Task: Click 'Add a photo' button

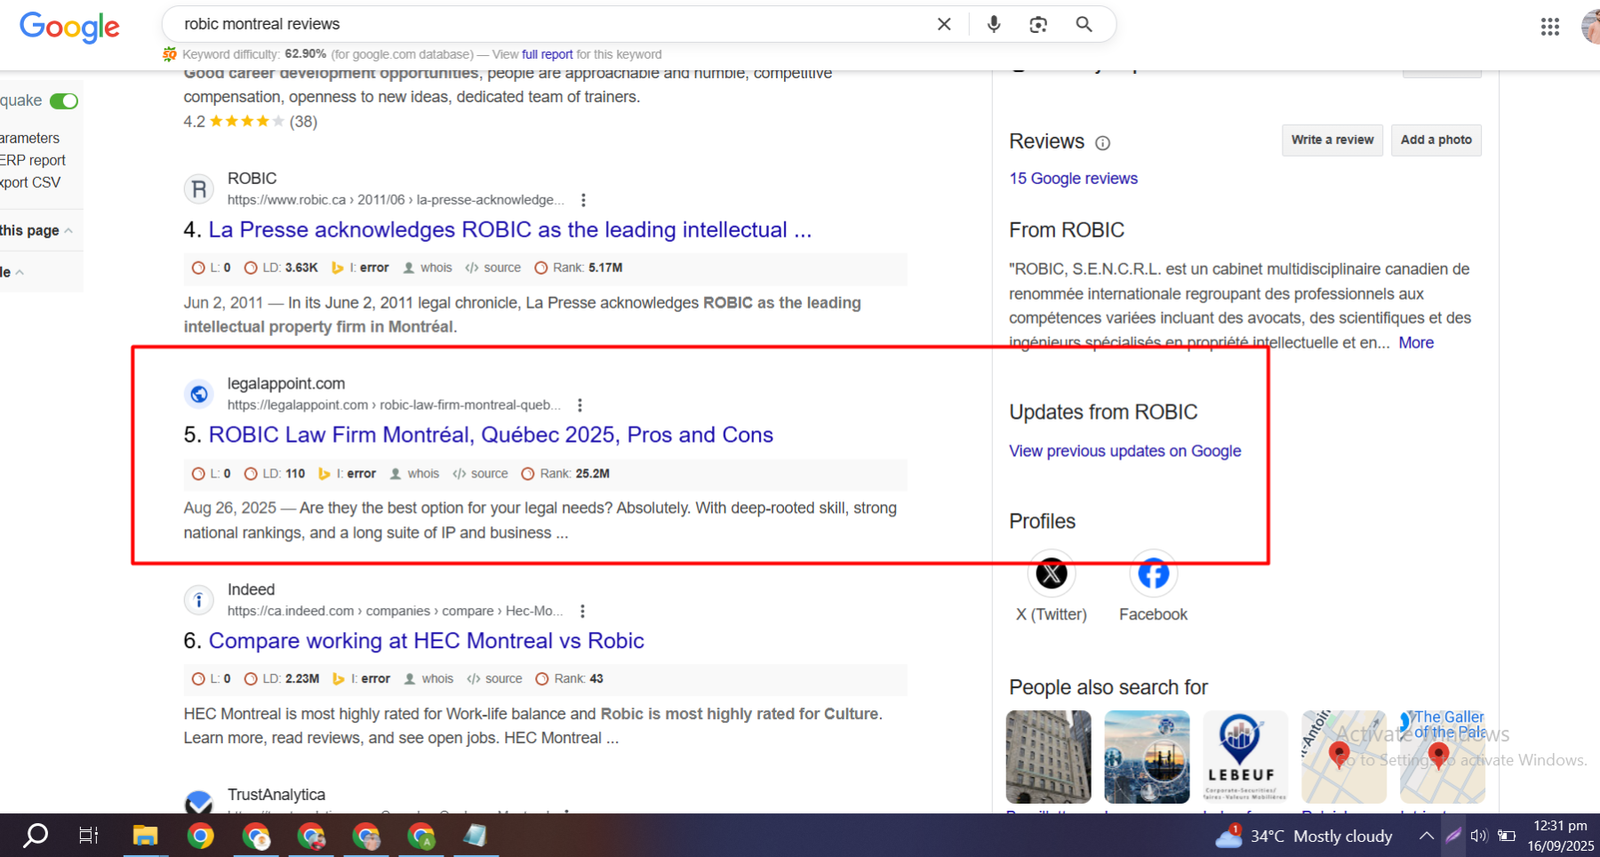Action: [1435, 140]
